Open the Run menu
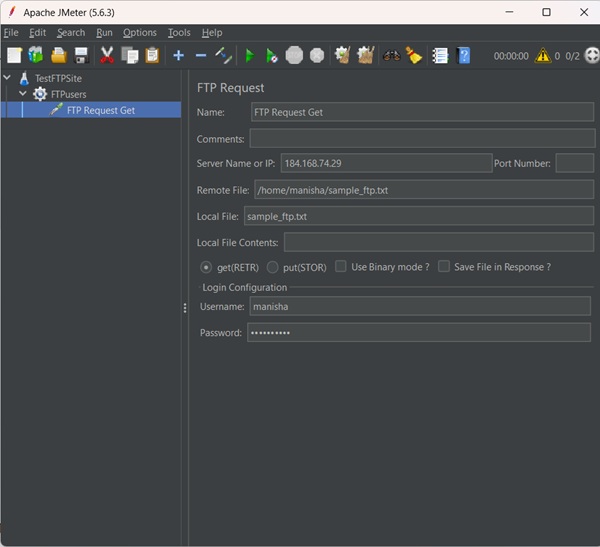The width and height of the screenshot is (600, 547). point(104,33)
